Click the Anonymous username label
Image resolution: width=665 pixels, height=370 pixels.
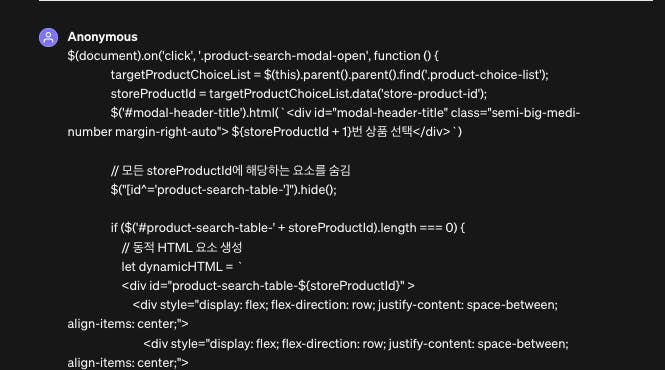tap(102, 37)
